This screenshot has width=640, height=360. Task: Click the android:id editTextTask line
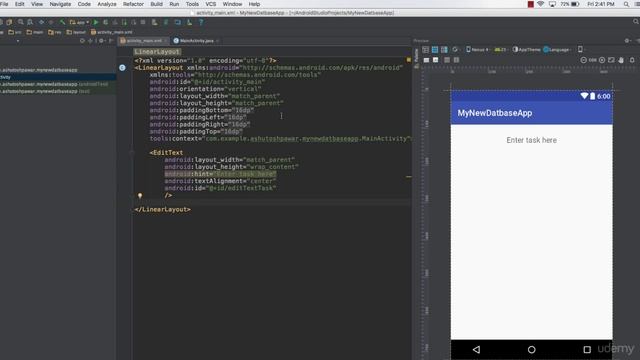220,188
